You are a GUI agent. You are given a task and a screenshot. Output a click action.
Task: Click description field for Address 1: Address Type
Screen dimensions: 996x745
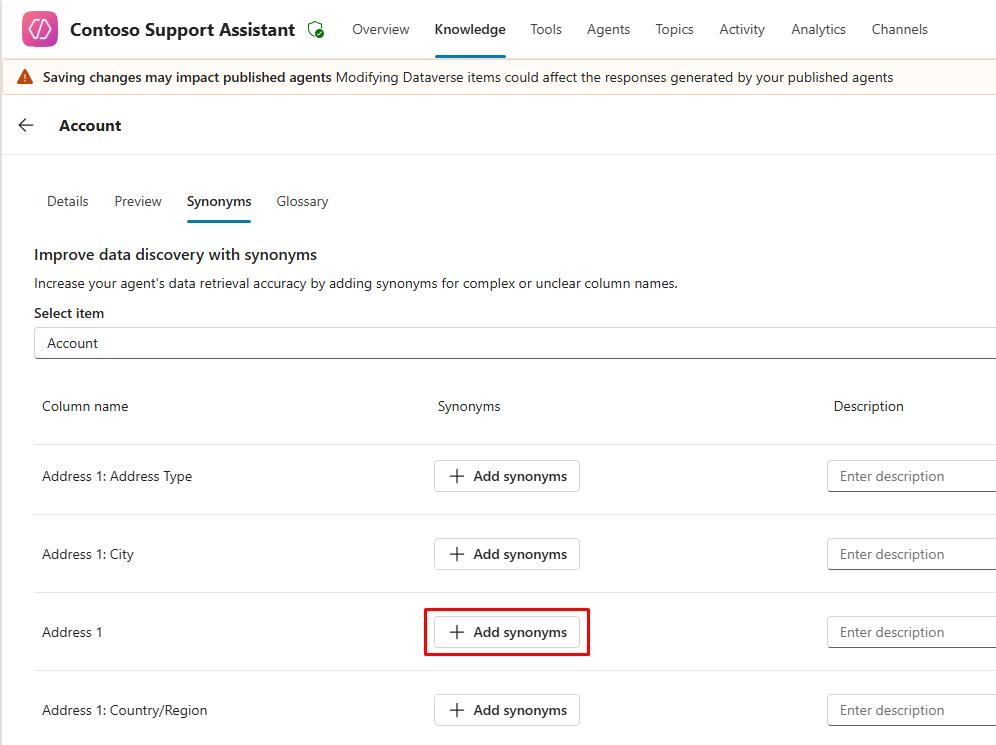(x=911, y=476)
